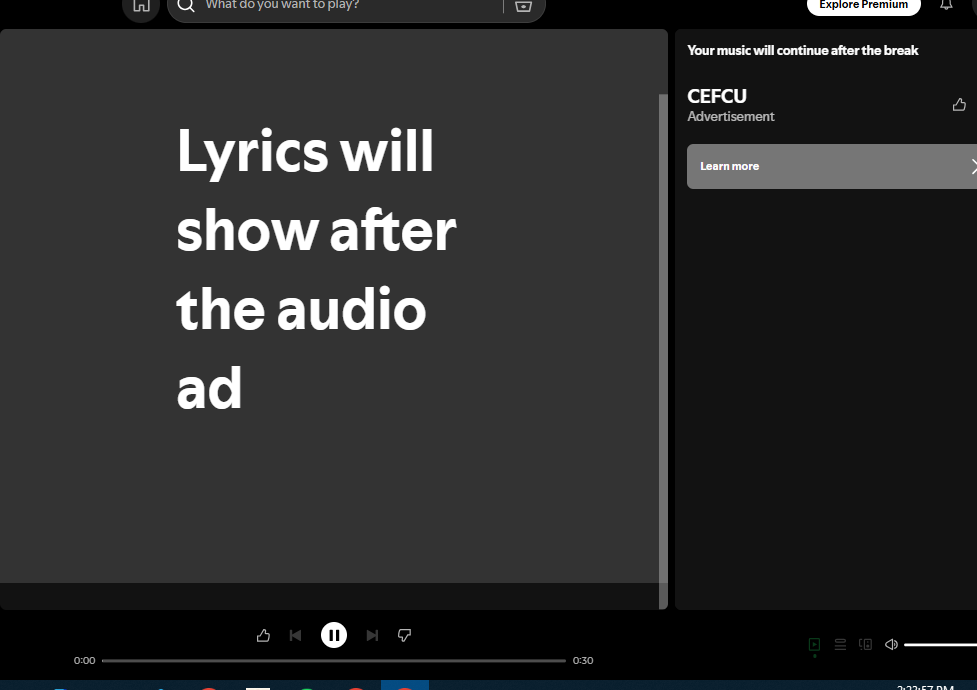Click the playback progress bar
977x690 pixels.
333,660
